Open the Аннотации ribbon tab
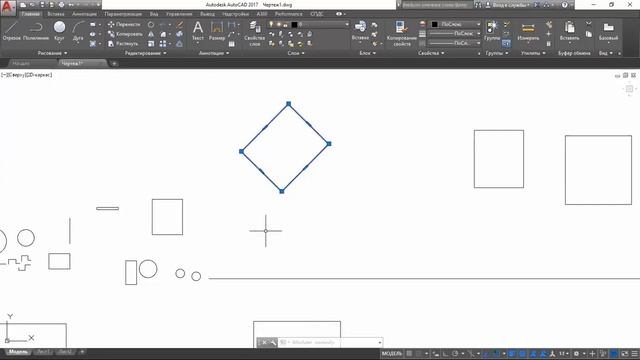This screenshot has height=360, width=640. (x=84, y=14)
